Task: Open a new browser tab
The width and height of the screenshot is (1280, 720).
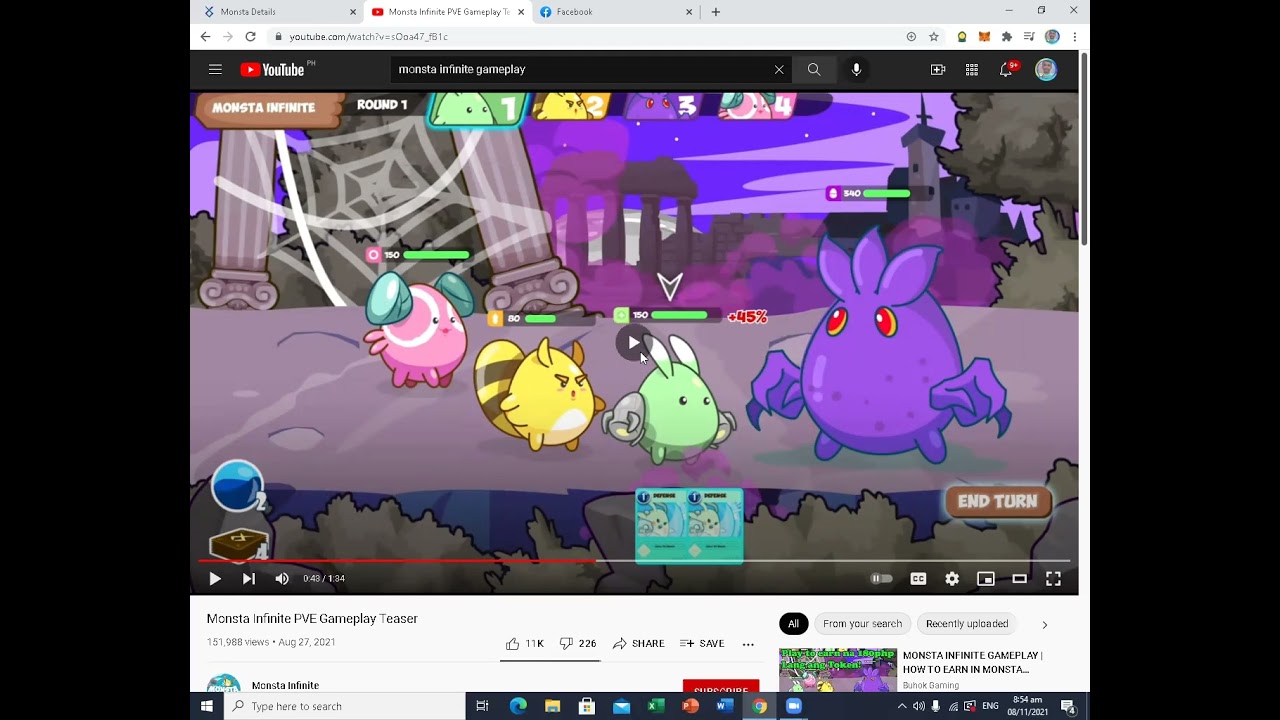Action: pyautogui.click(x=715, y=12)
